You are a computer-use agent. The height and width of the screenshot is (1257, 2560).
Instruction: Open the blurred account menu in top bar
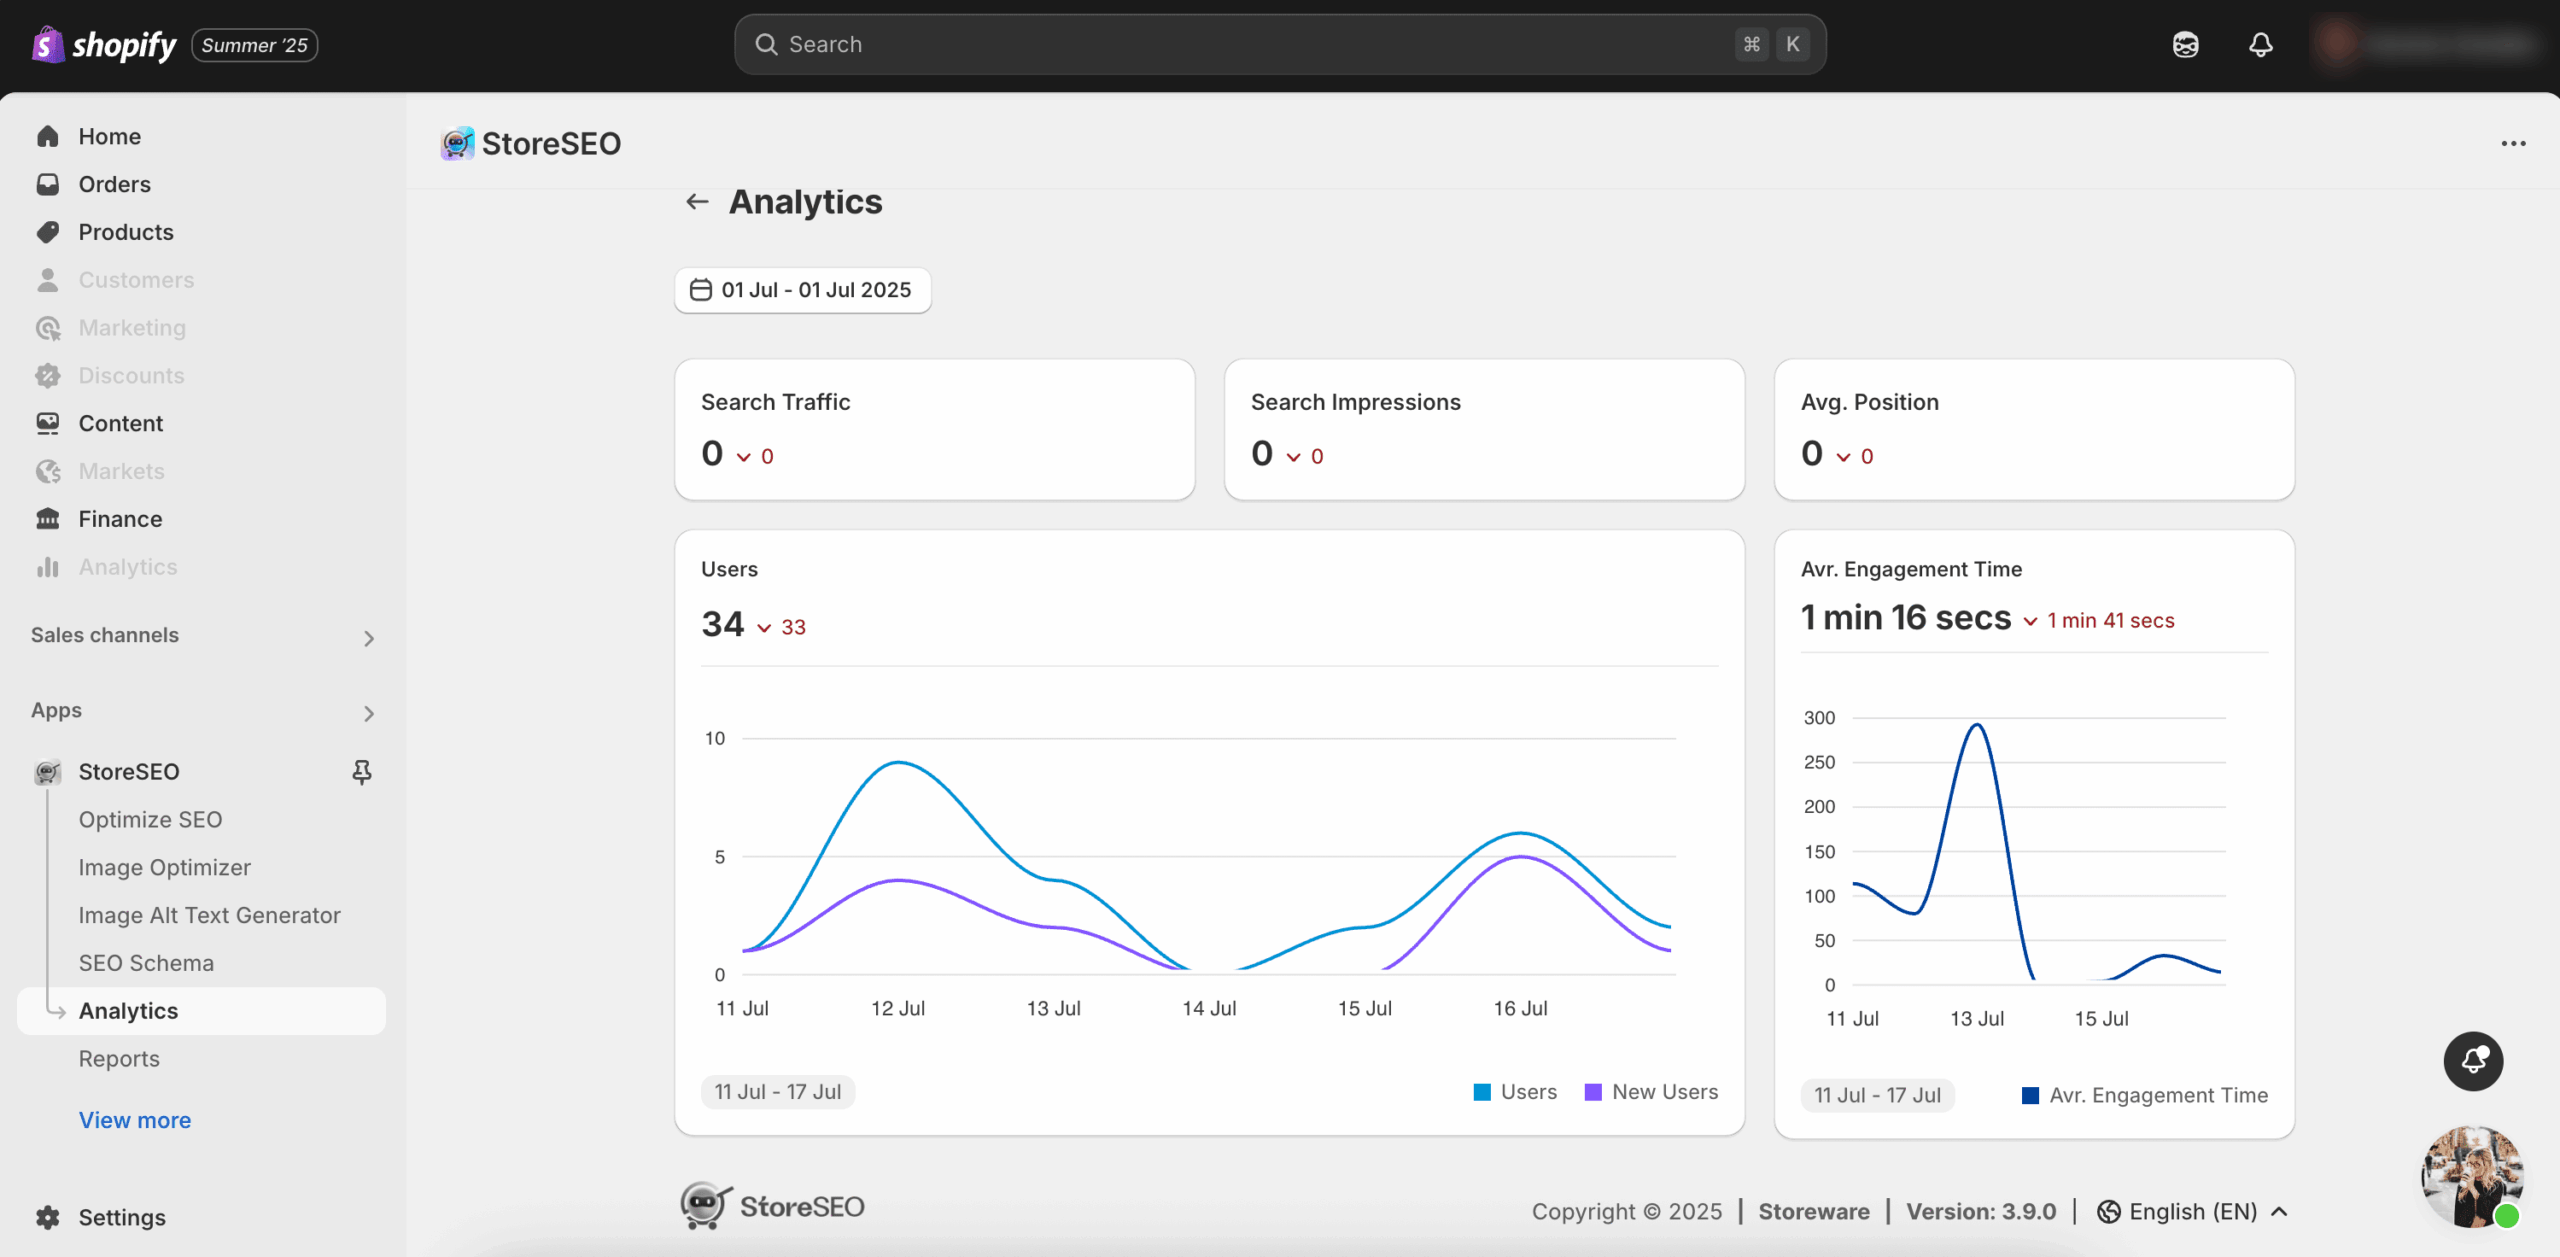click(x=2426, y=44)
